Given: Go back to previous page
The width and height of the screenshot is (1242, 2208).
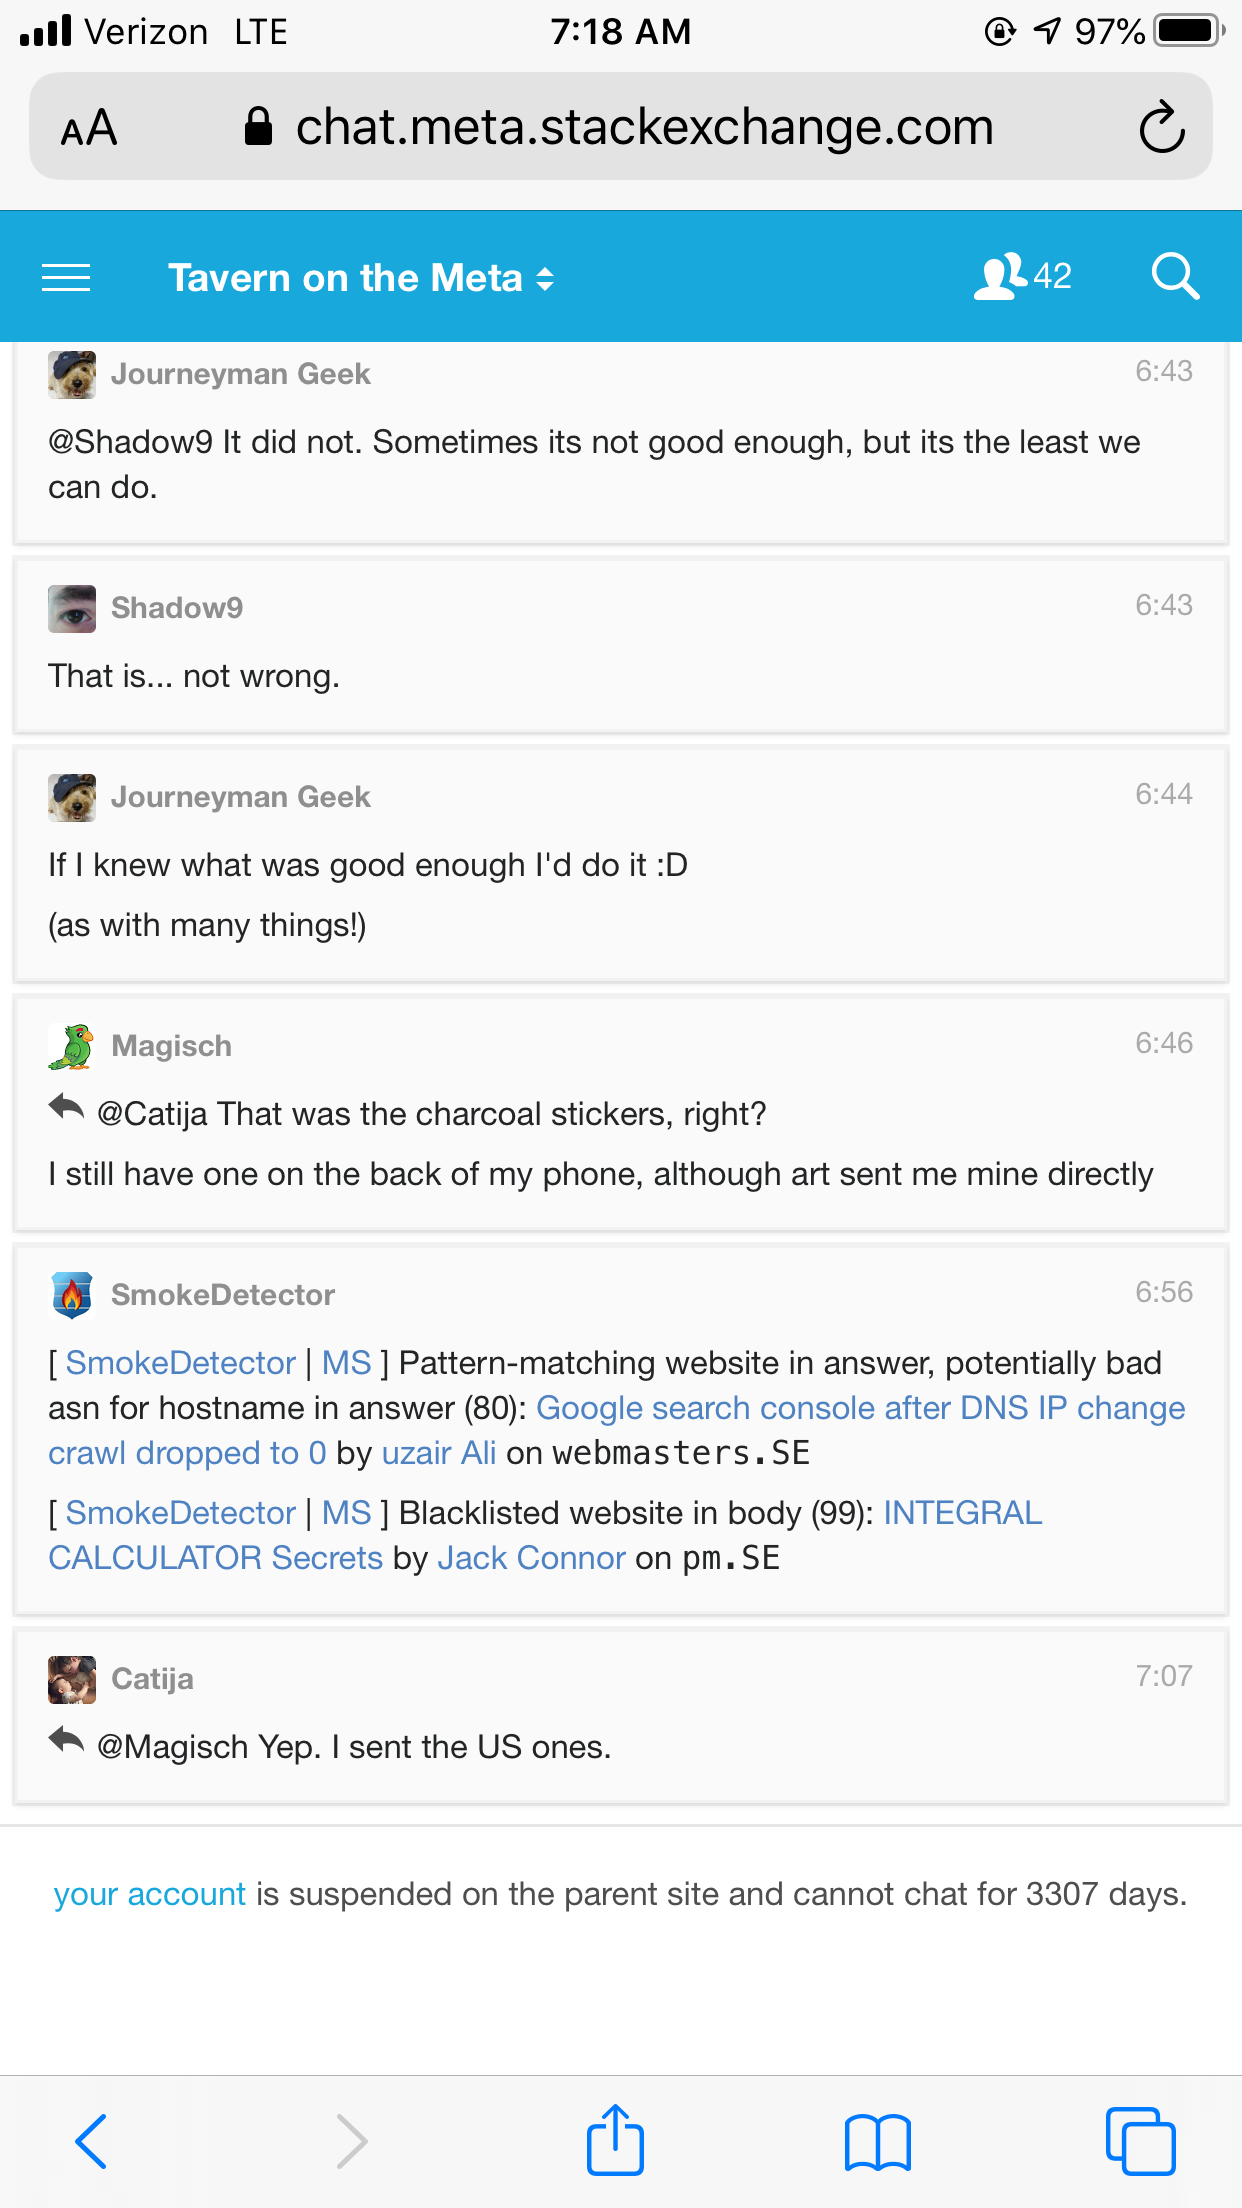Looking at the screenshot, I should 91,2141.
